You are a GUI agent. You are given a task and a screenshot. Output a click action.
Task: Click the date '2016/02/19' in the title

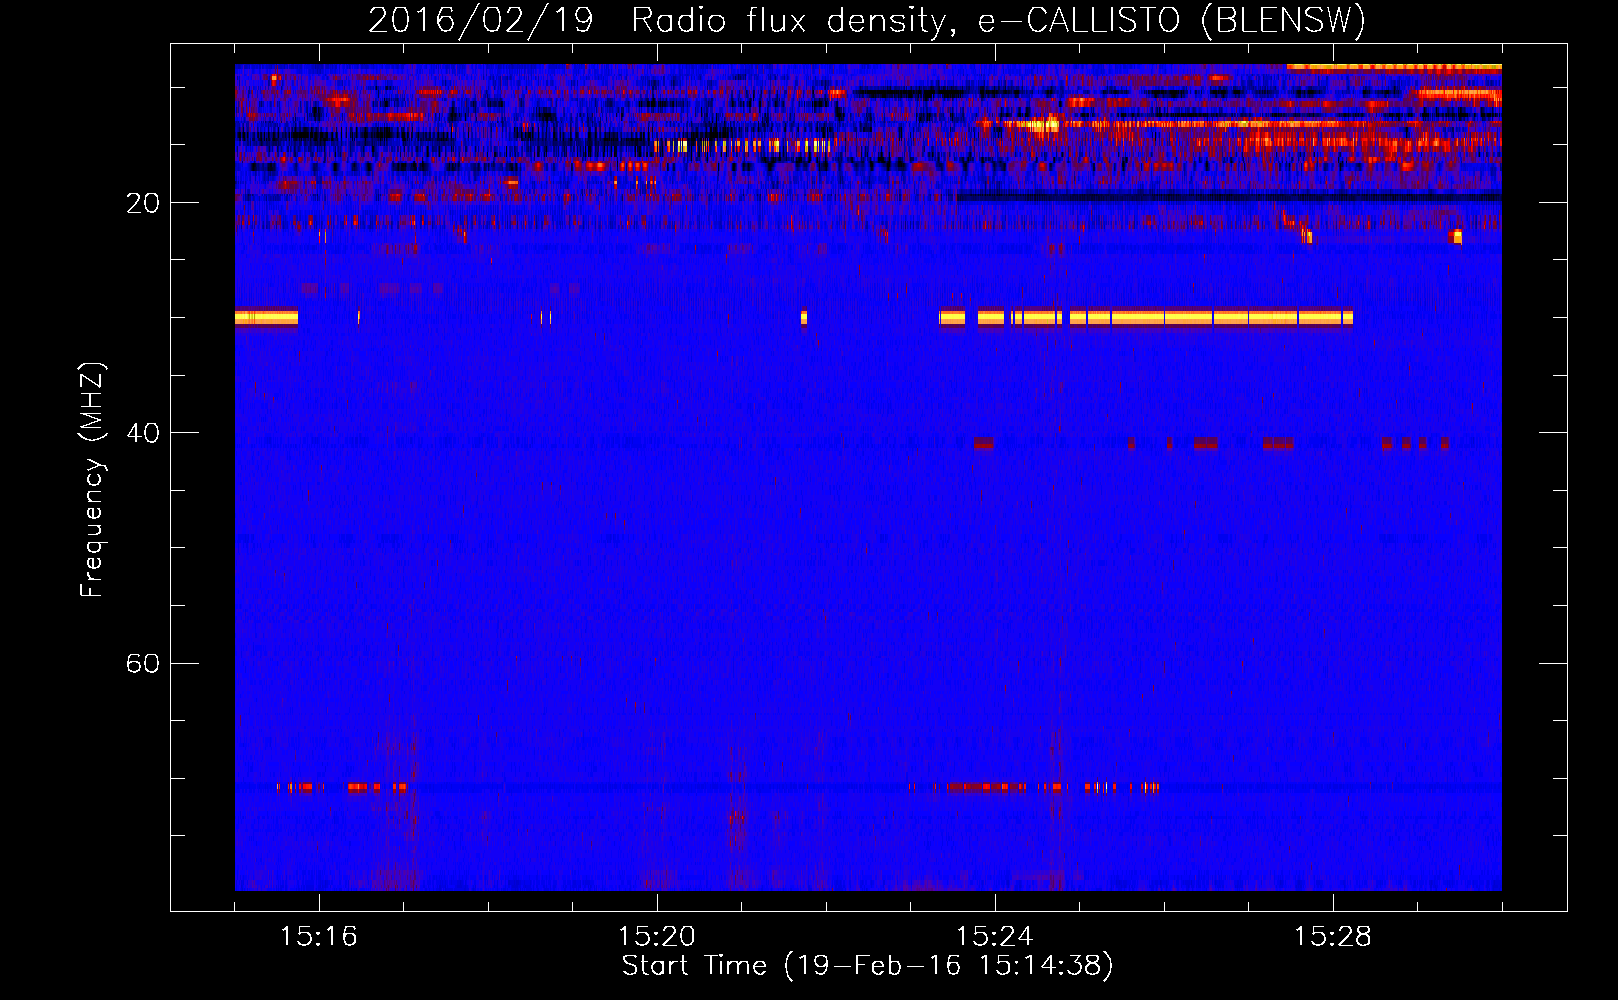pyautogui.click(x=481, y=21)
